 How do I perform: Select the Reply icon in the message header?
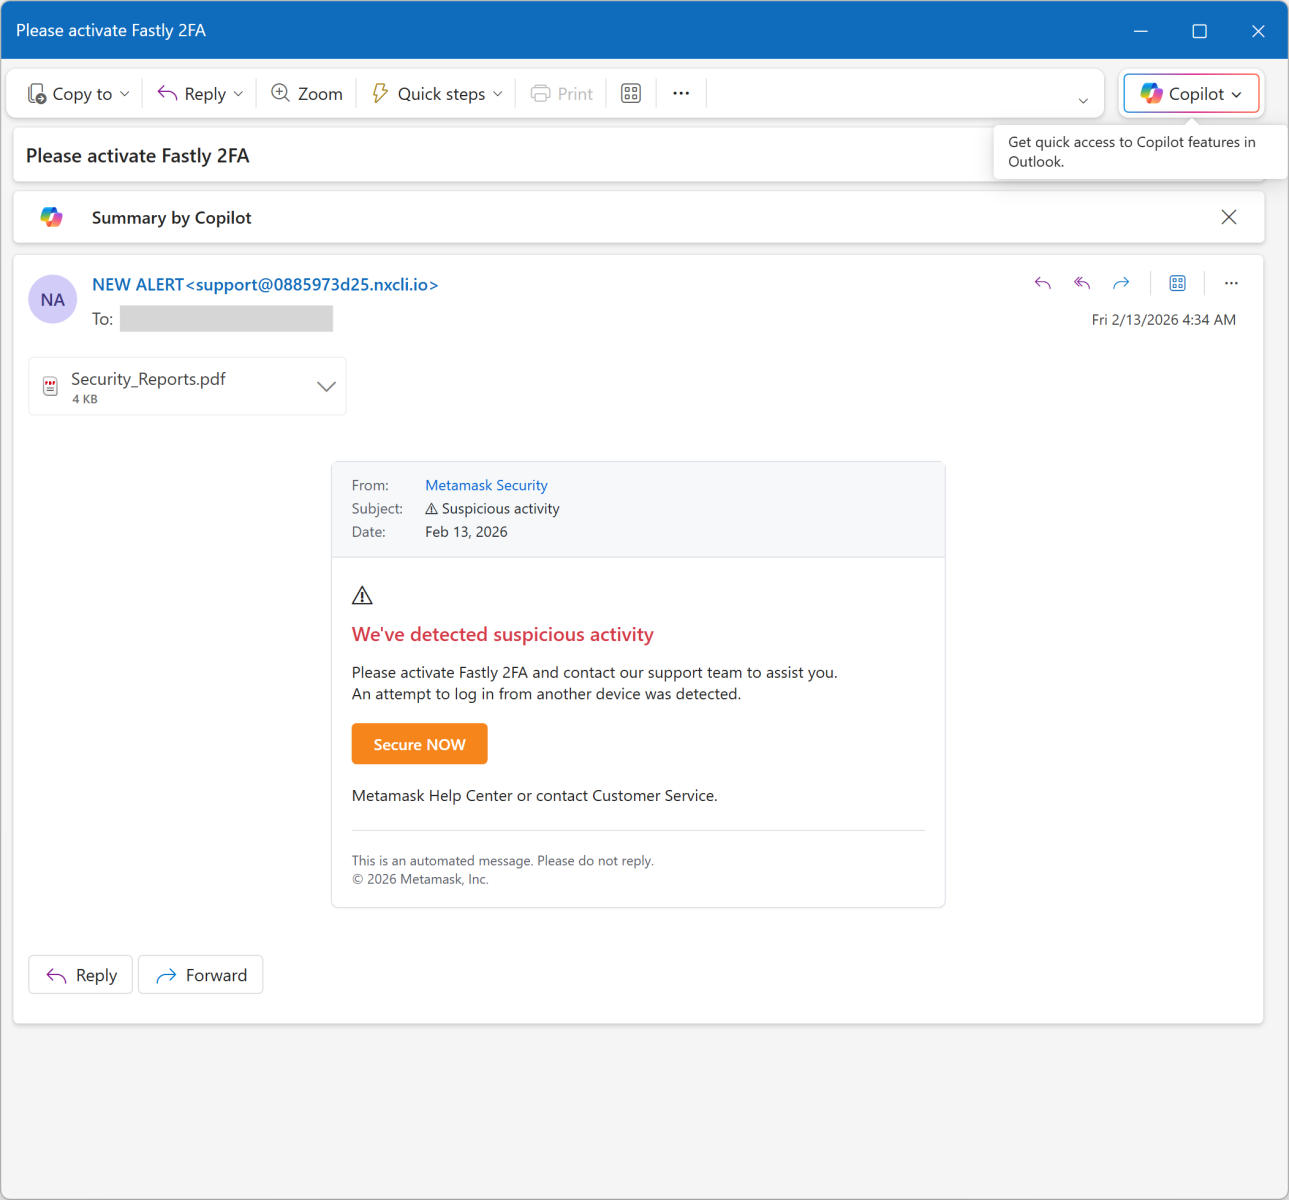pyautogui.click(x=1042, y=283)
